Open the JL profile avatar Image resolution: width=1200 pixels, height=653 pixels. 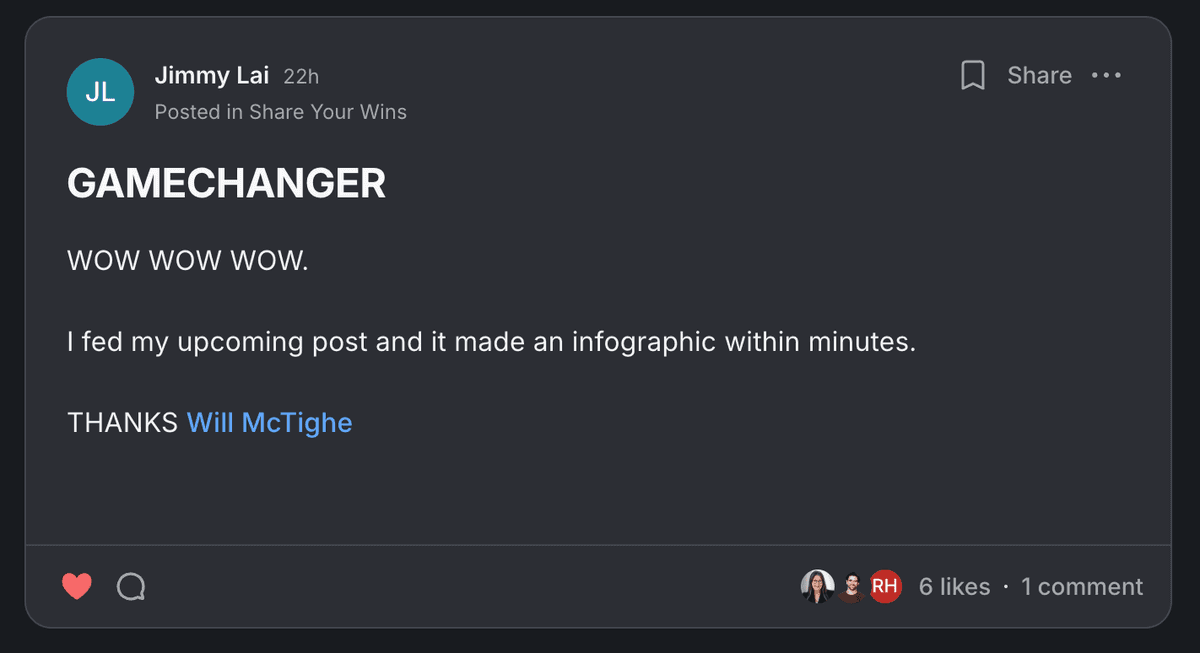click(x=100, y=92)
